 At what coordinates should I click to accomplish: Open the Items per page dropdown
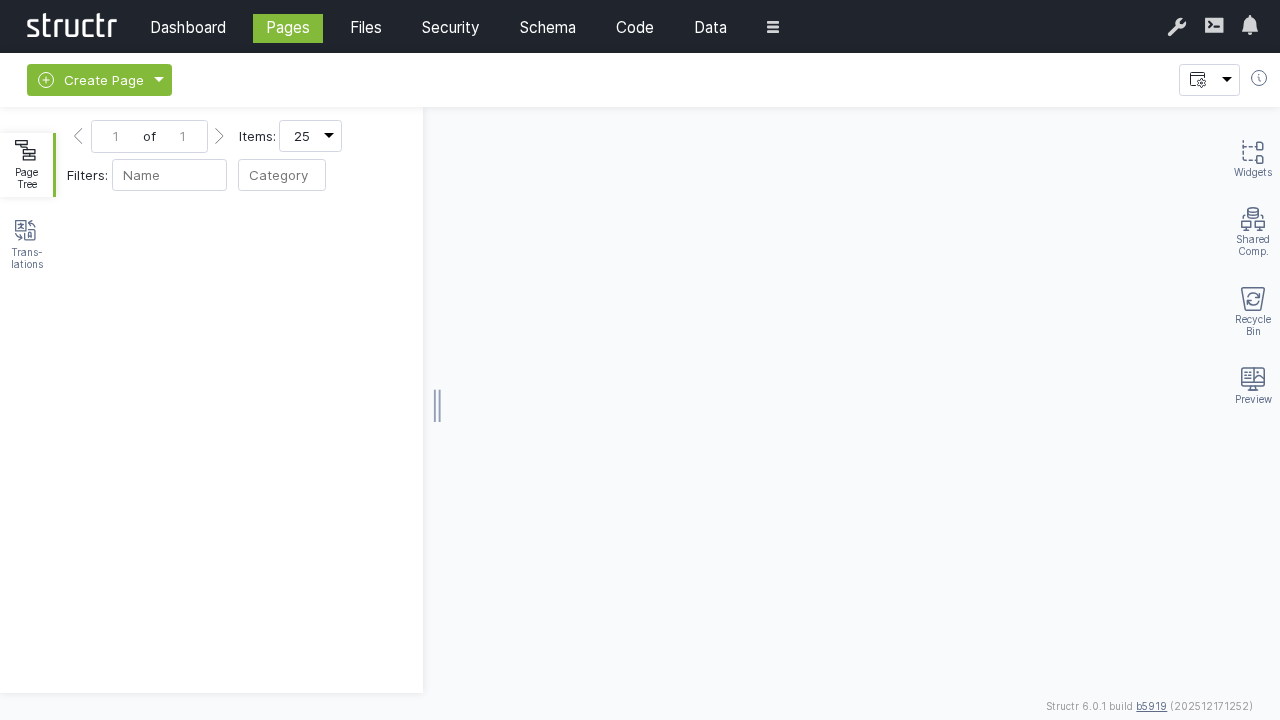[x=310, y=136]
